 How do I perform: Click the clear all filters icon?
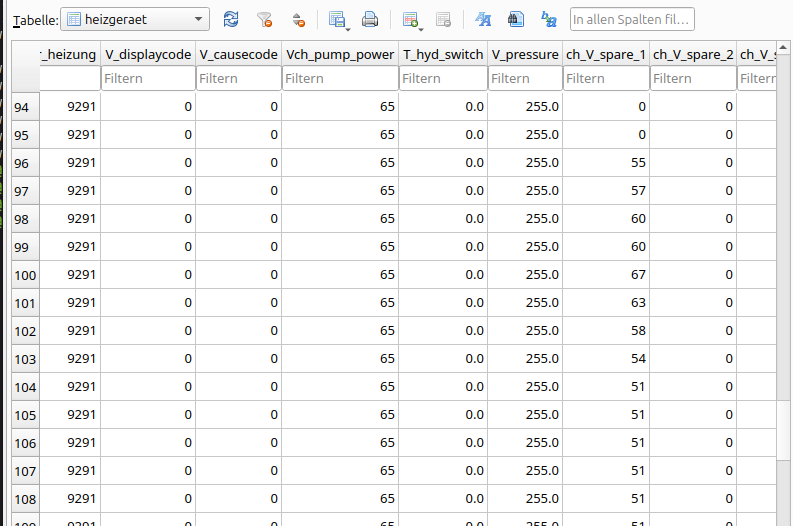pyautogui.click(x=264, y=19)
